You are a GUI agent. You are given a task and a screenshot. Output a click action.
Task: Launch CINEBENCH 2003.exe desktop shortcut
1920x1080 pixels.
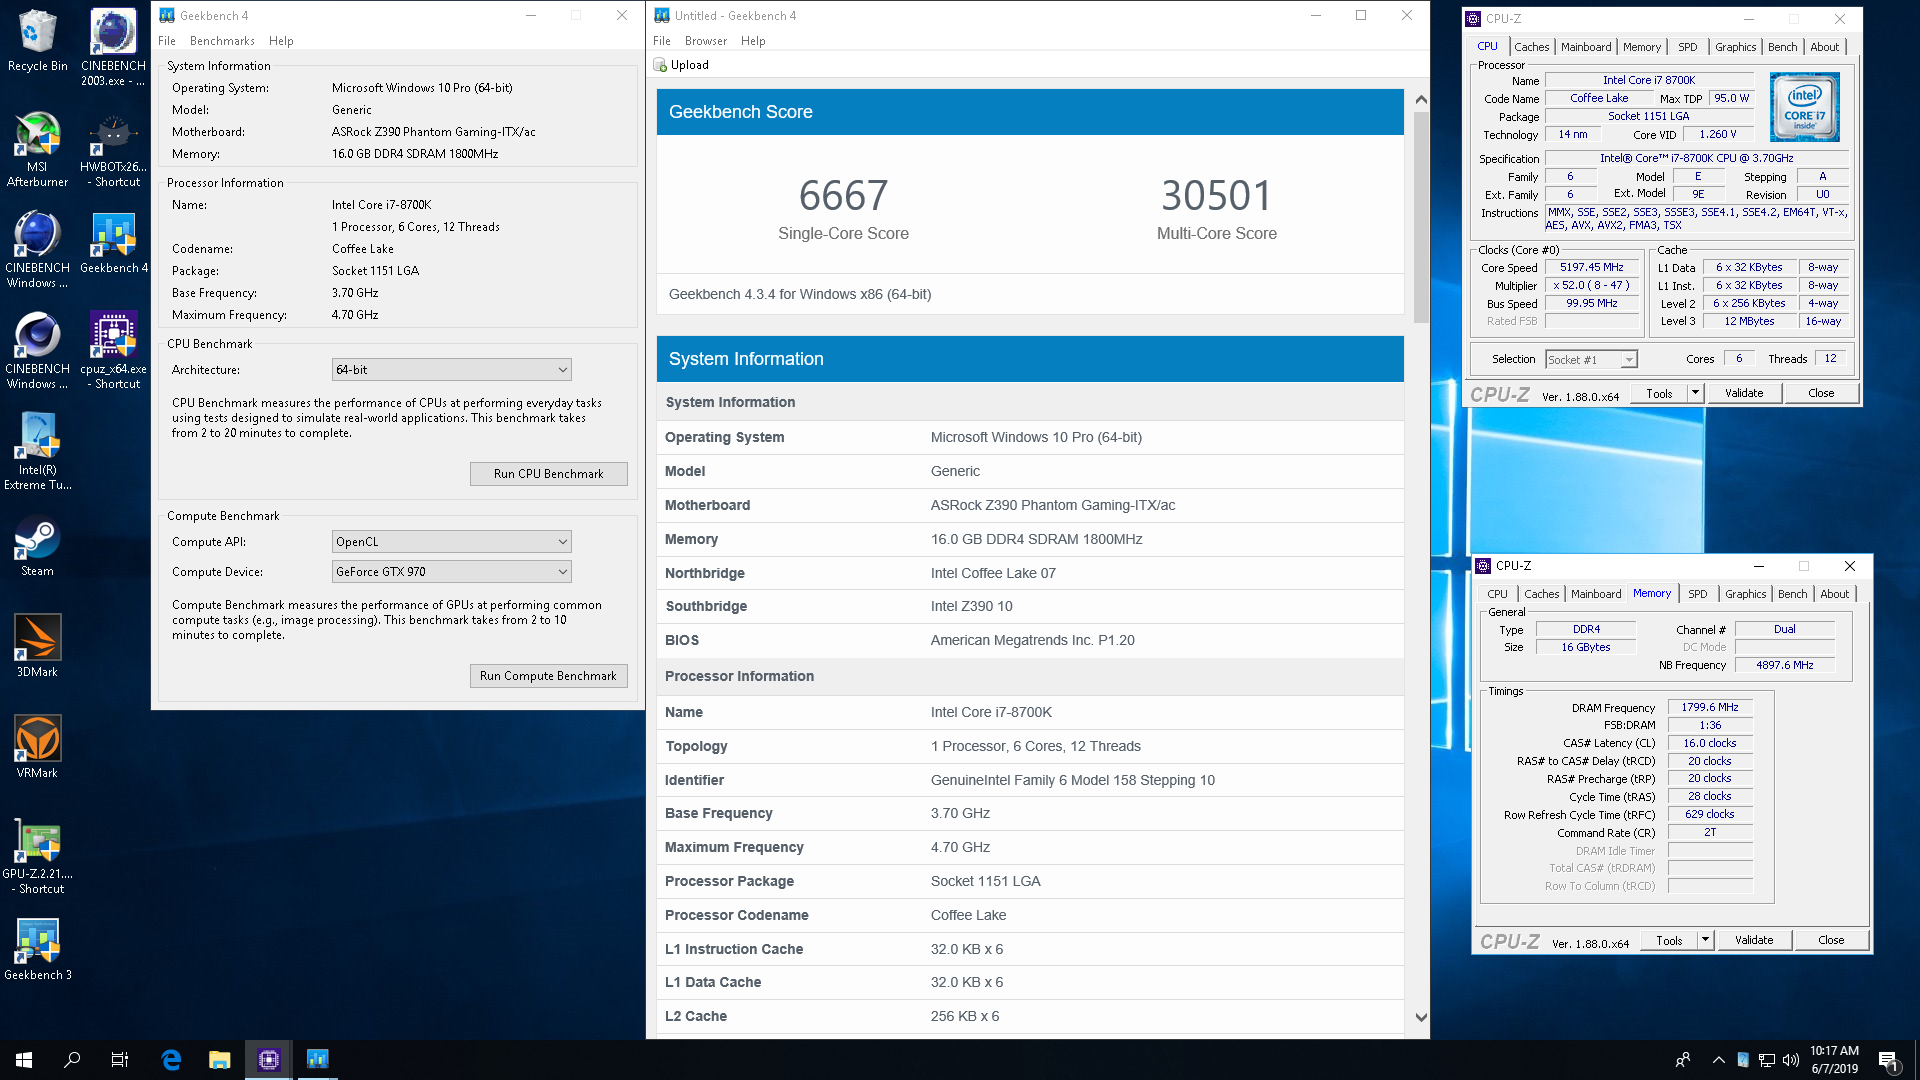coord(113,47)
